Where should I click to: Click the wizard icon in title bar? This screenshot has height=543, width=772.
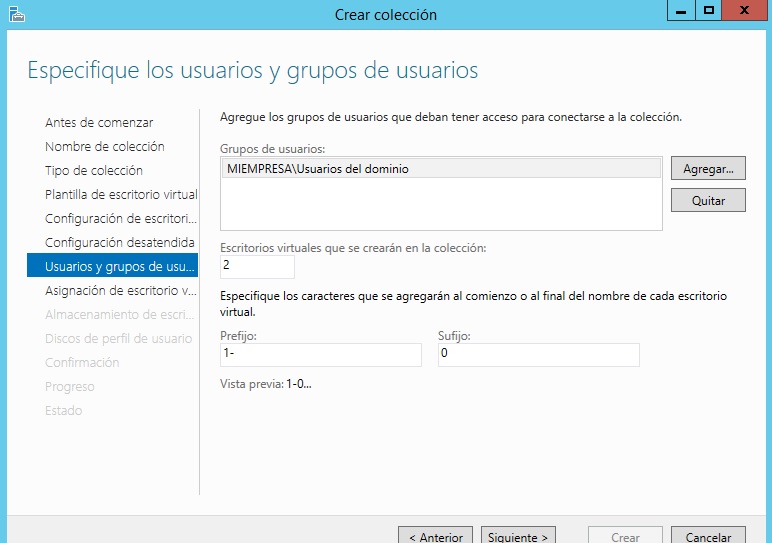click(x=17, y=14)
